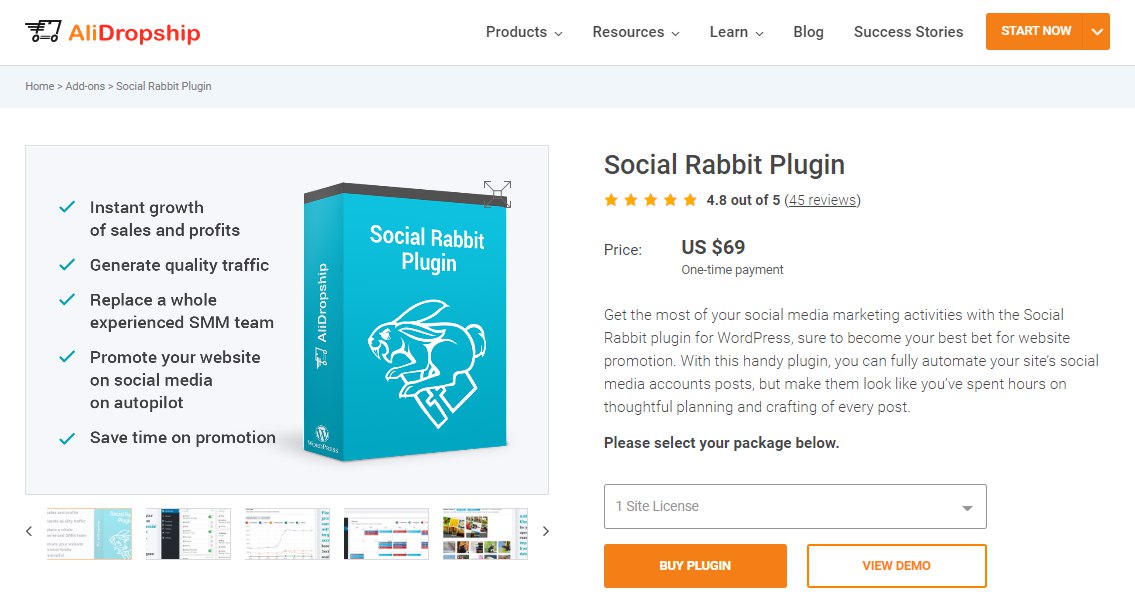Advance gallery with the next arrow
The height and width of the screenshot is (603, 1135).
click(x=545, y=532)
